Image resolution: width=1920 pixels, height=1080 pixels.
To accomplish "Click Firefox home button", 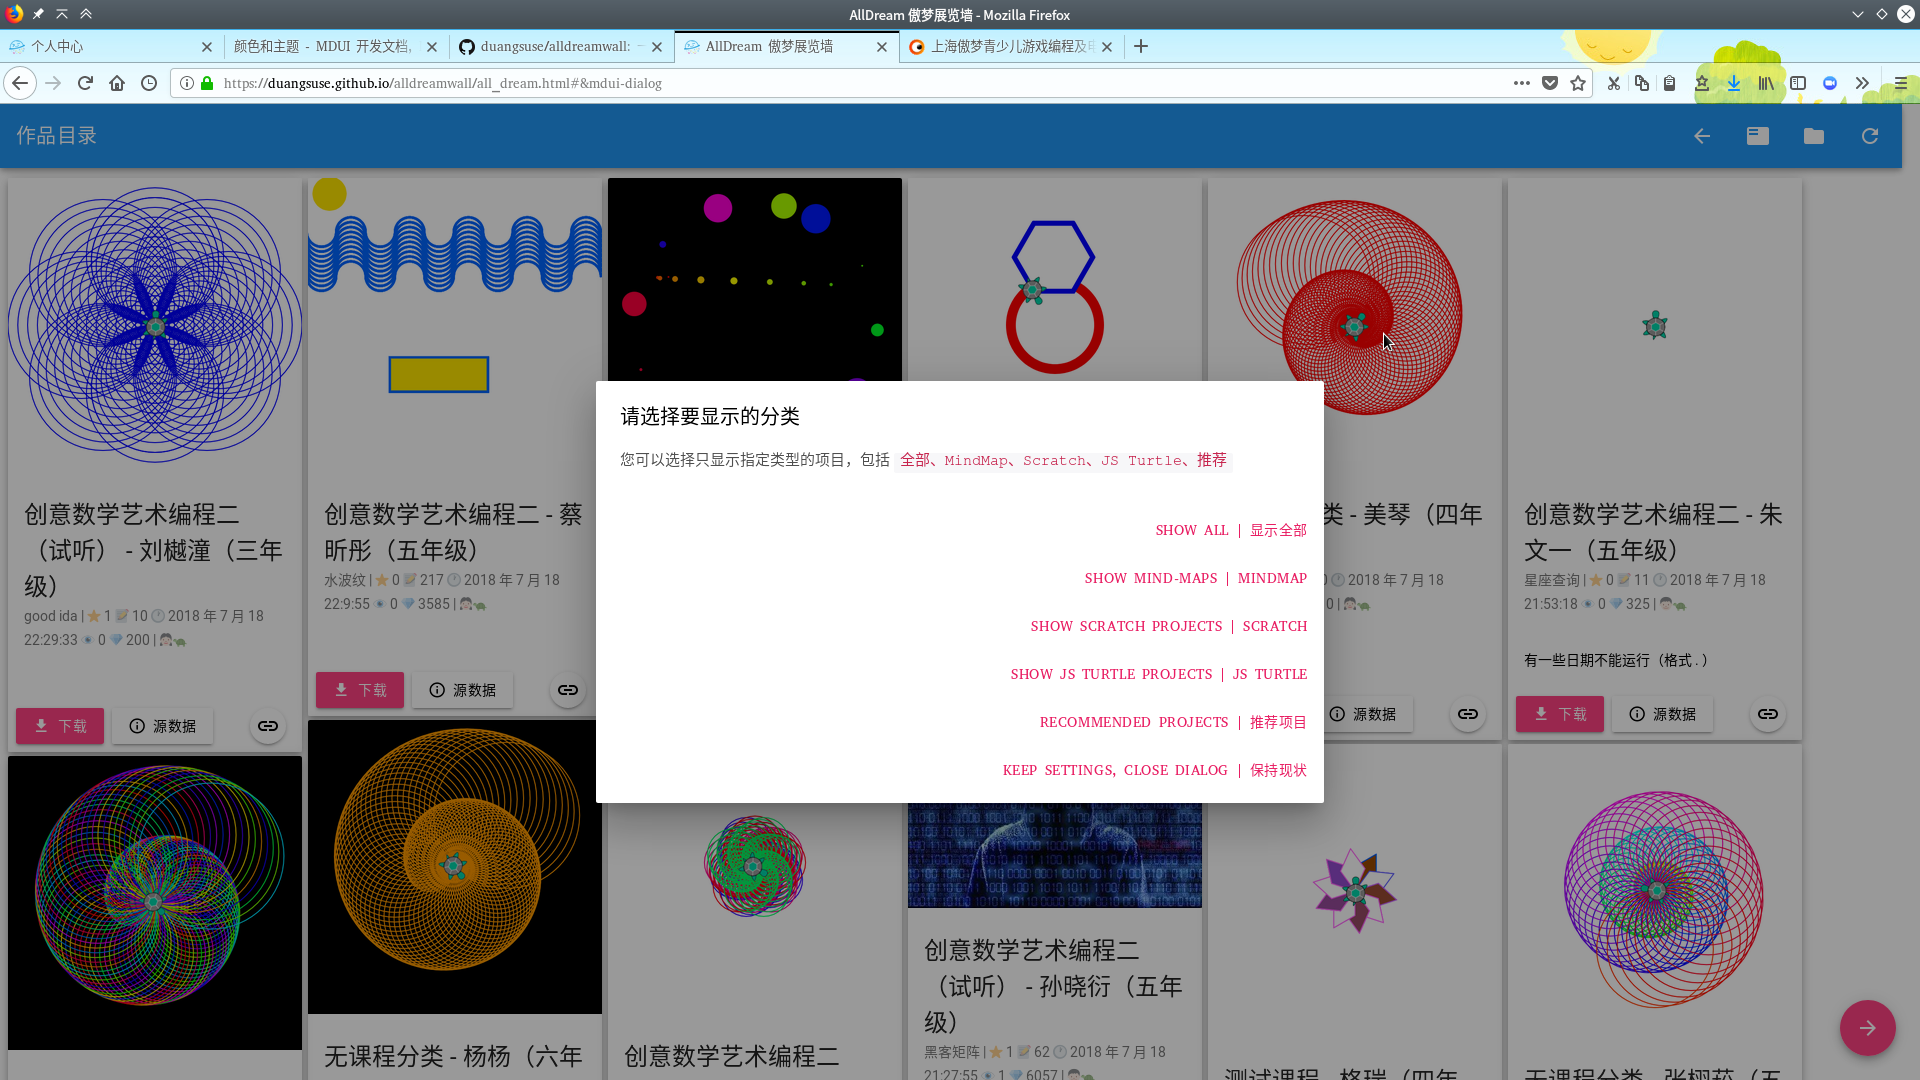I will (x=117, y=83).
